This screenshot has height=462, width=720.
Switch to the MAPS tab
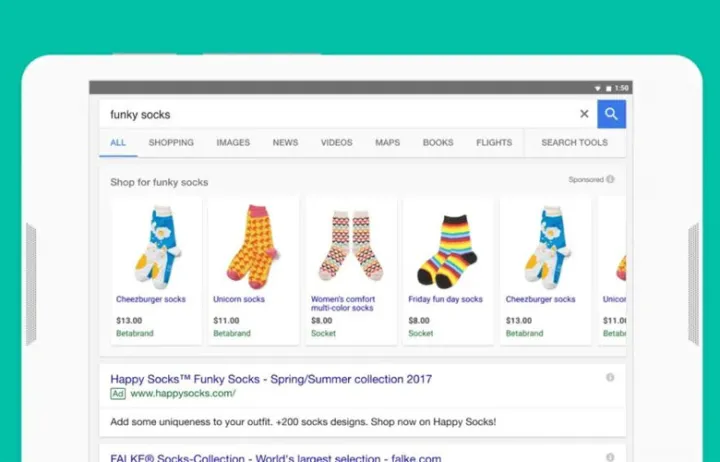click(388, 143)
